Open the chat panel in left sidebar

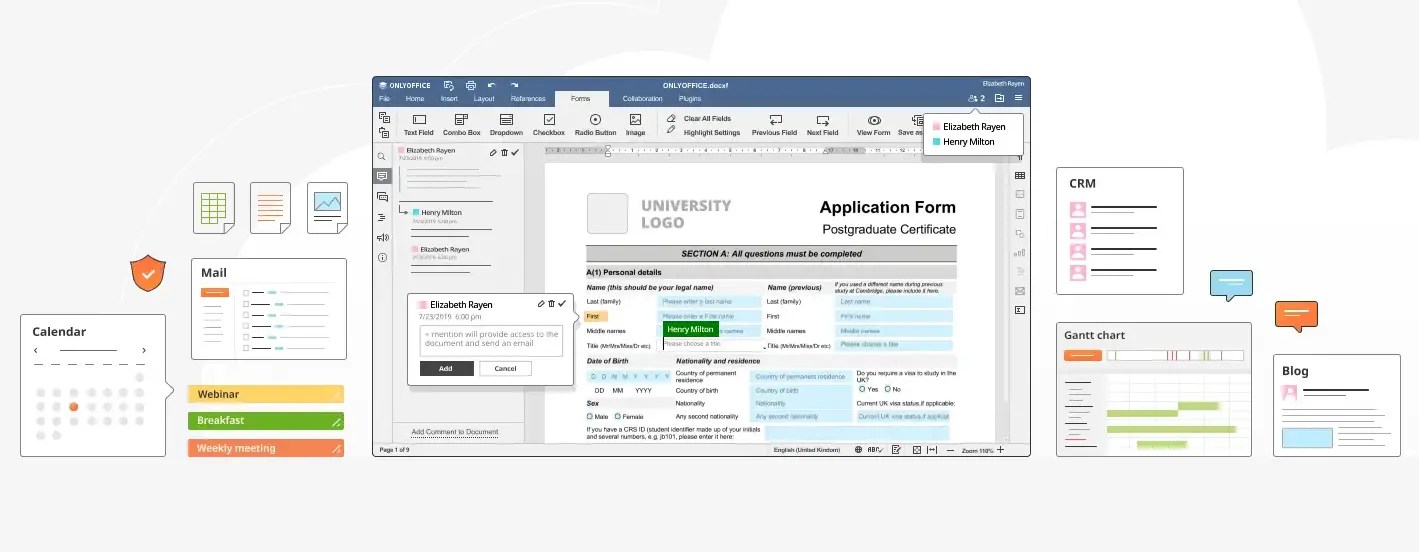382,196
